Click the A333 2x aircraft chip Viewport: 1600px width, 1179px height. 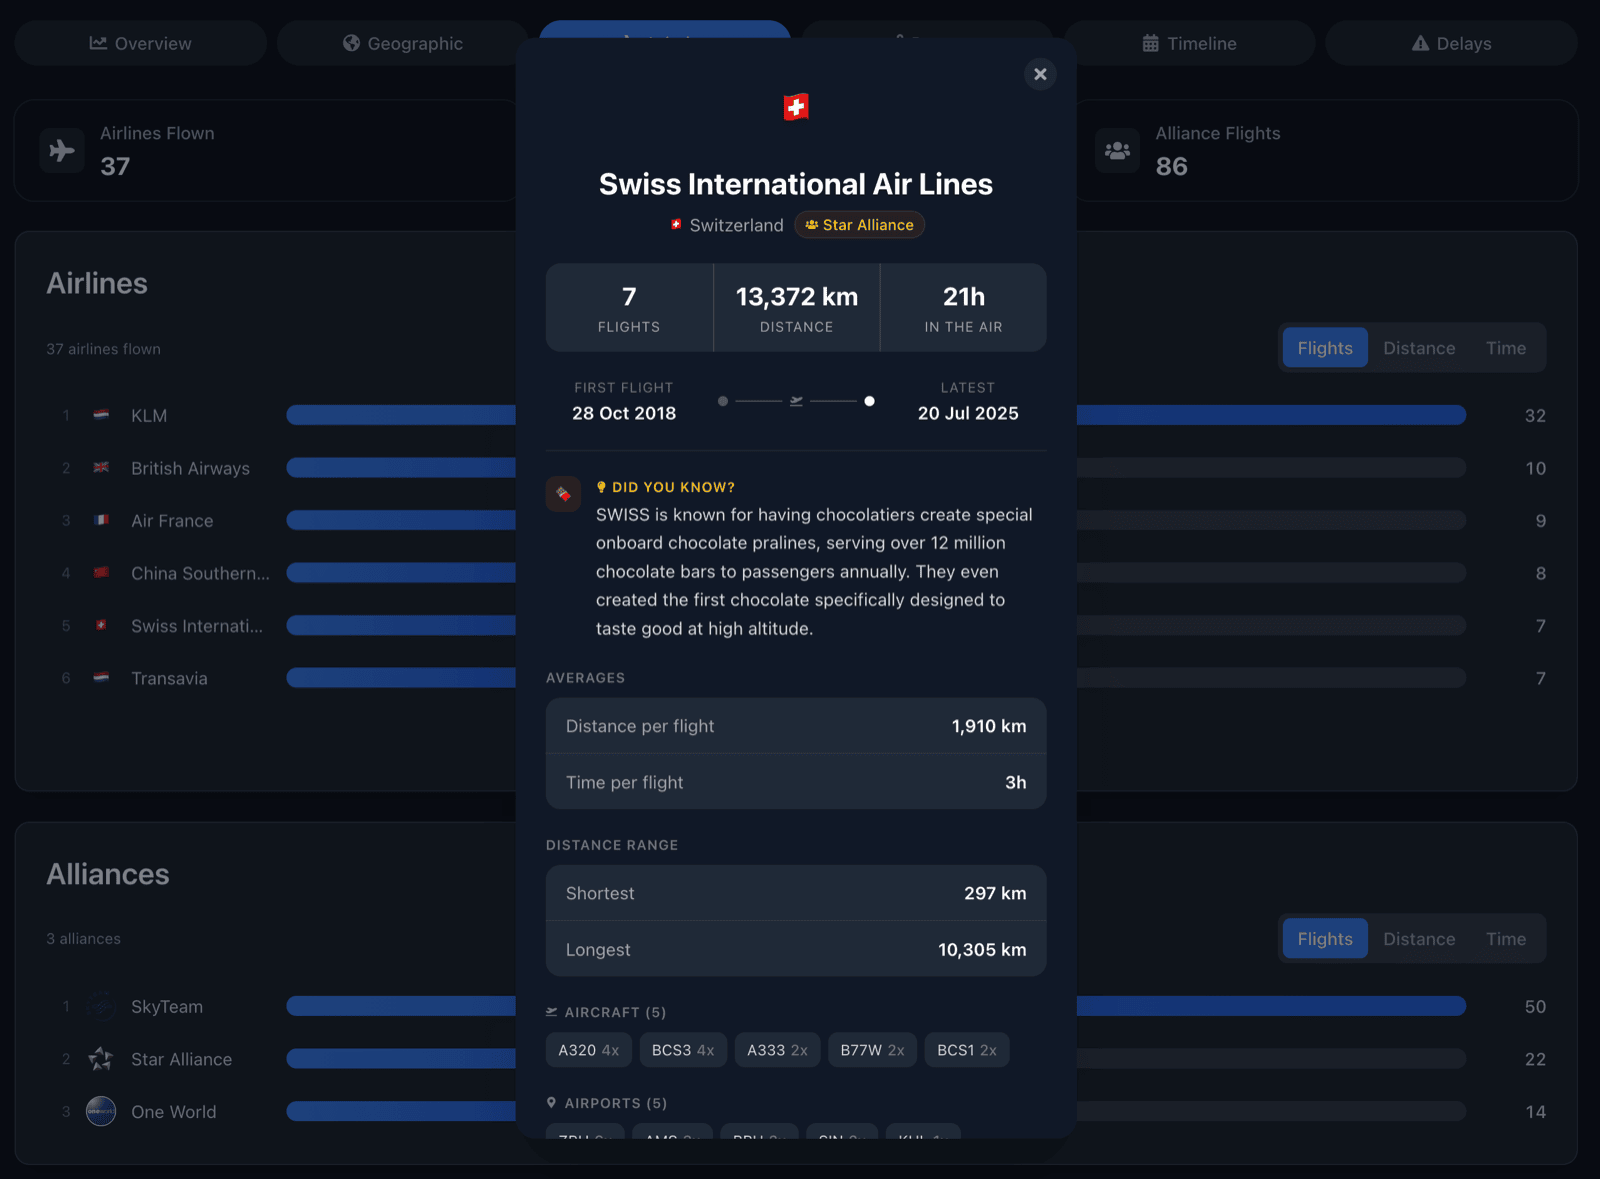(777, 1050)
